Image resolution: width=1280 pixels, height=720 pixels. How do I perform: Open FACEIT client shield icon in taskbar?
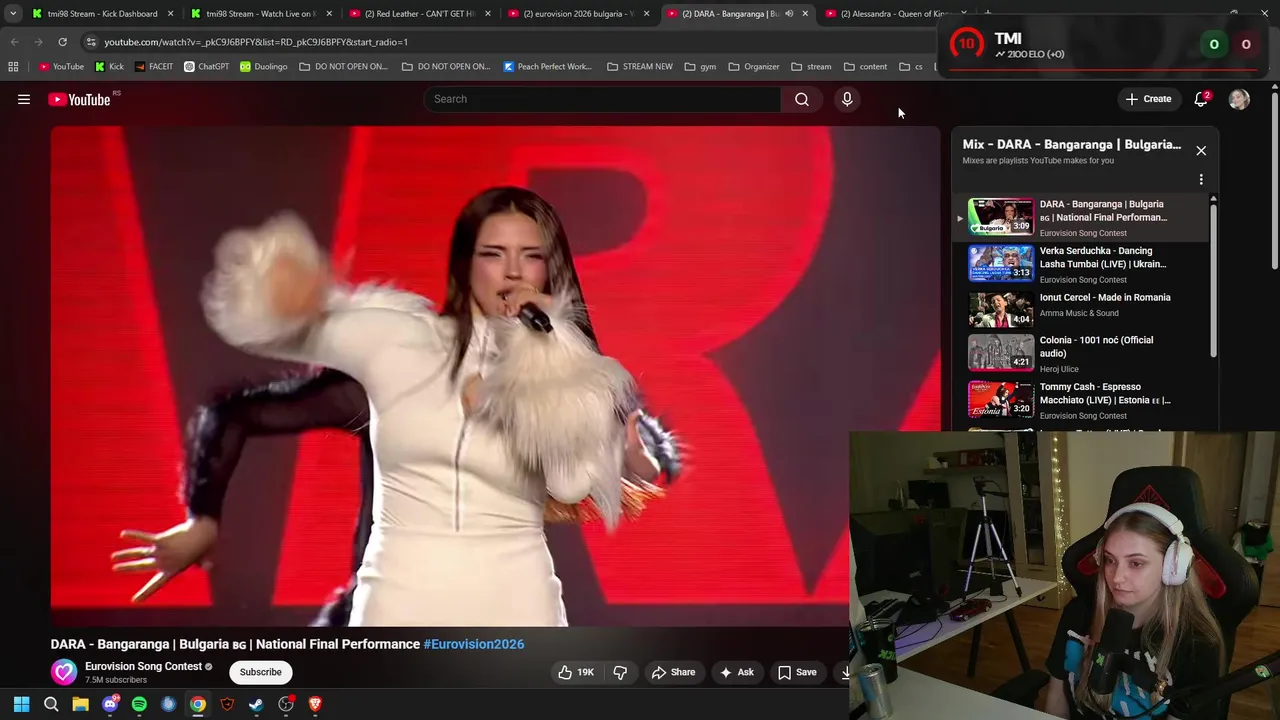(227, 704)
